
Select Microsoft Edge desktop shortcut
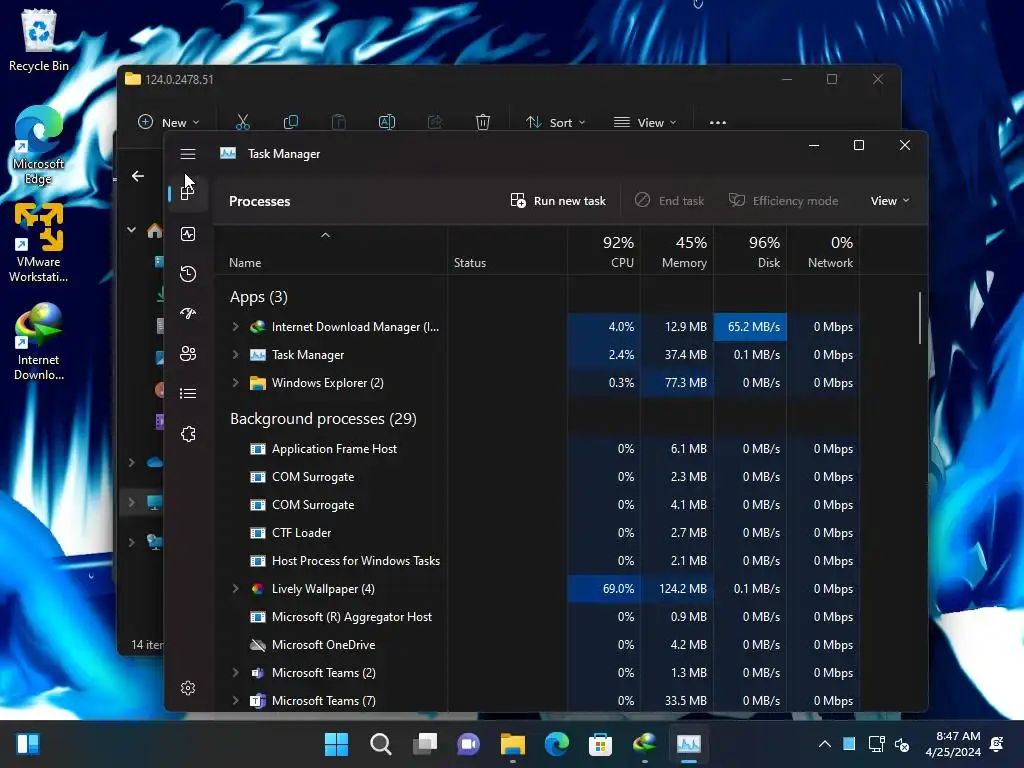pos(39,145)
